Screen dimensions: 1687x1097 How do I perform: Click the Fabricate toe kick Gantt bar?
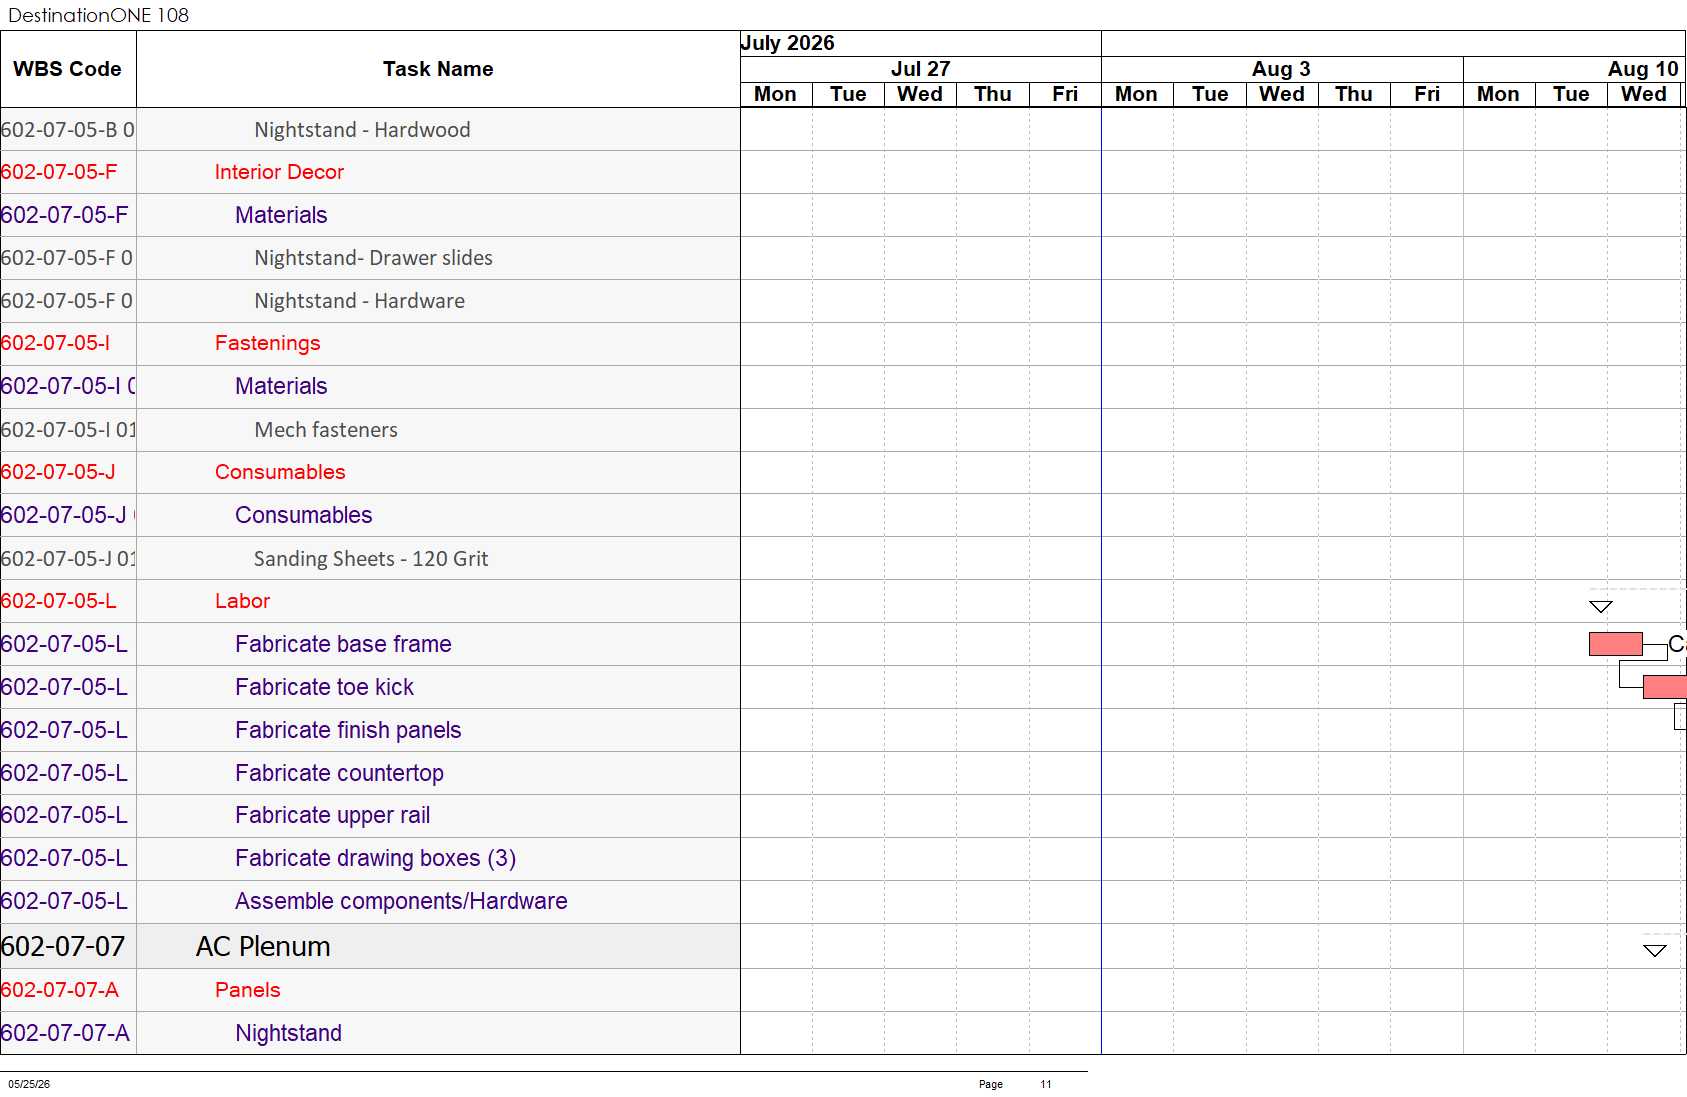1664,687
